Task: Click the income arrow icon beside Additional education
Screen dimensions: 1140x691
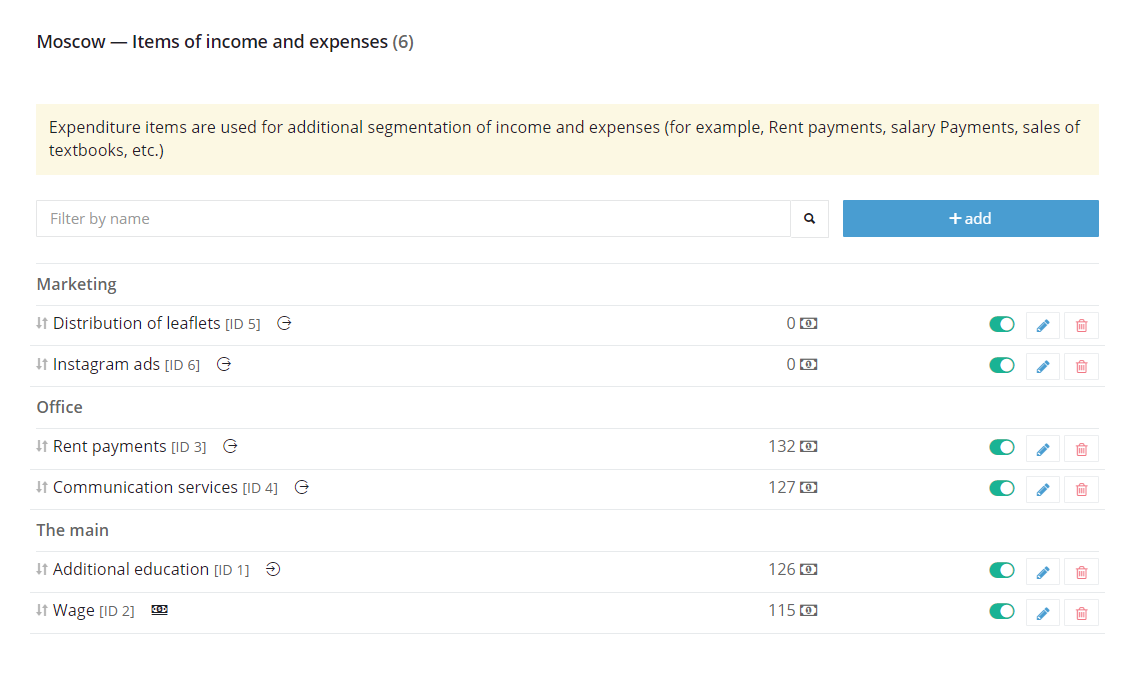Action: point(273,570)
